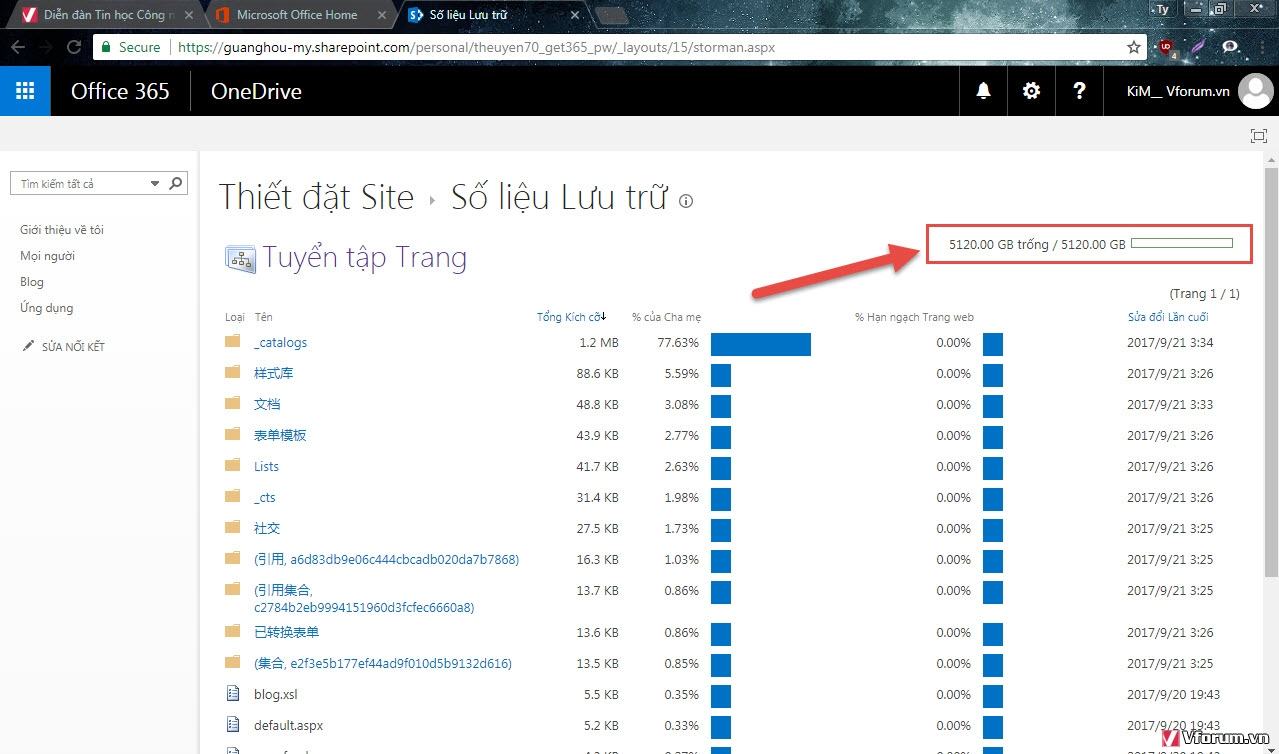Screen dimensions: 1279x754
Task: Expand the search scope dropdown arrow
Action: tap(155, 184)
